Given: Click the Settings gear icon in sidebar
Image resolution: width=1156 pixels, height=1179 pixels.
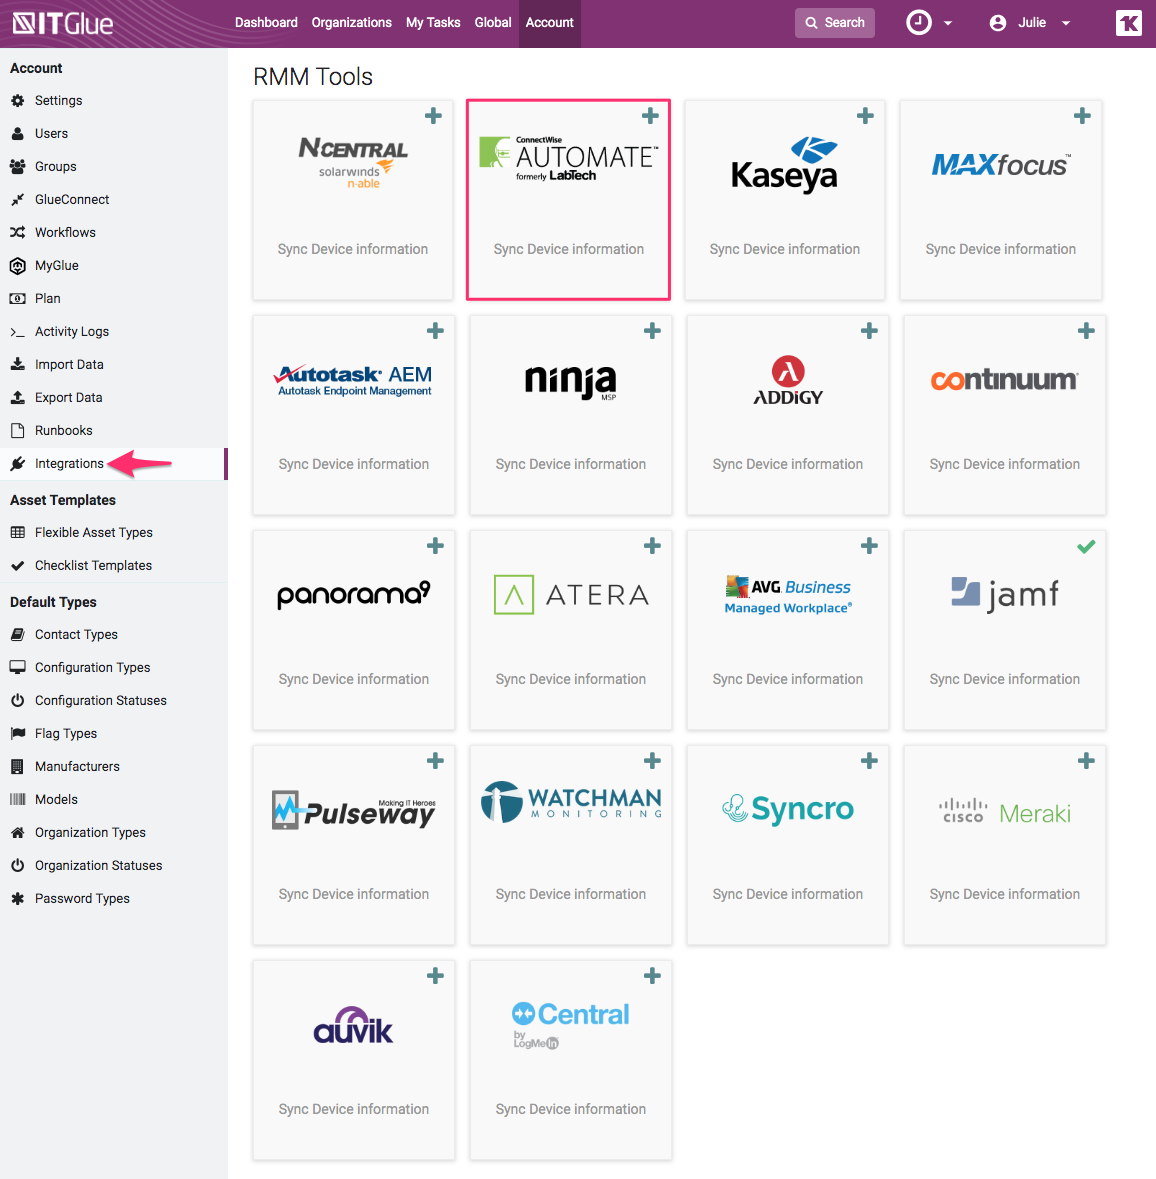Looking at the screenshot, I should [x=18, y=101].
